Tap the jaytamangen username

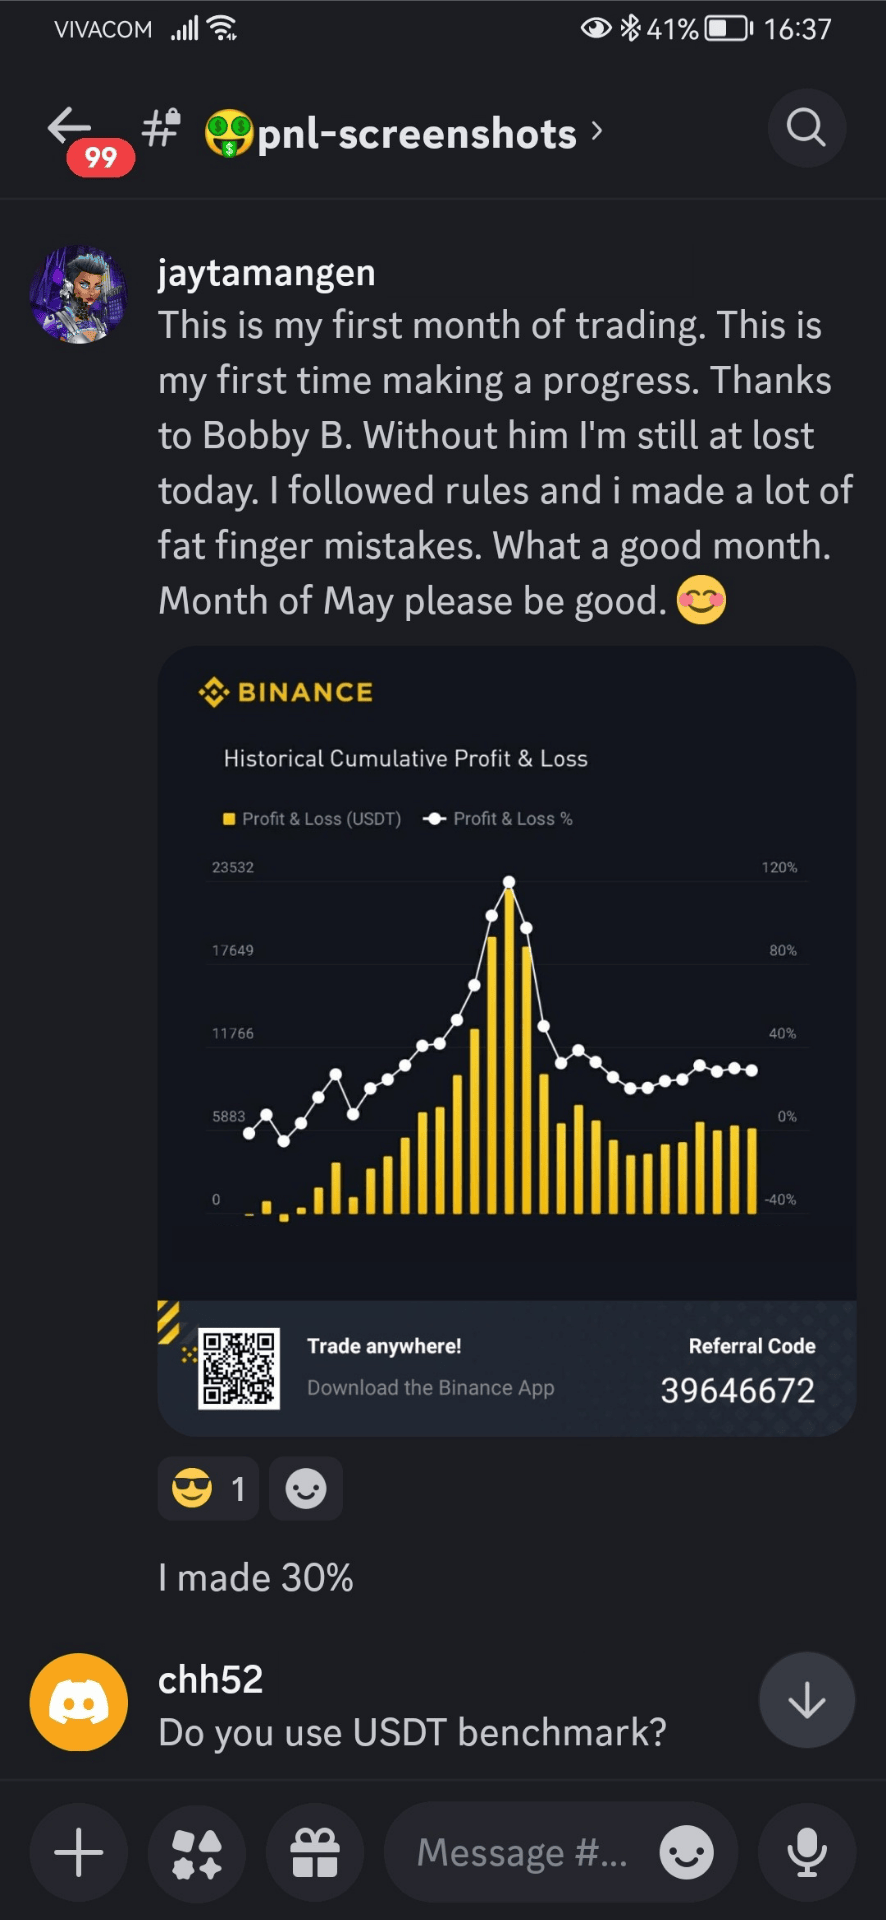267,273
